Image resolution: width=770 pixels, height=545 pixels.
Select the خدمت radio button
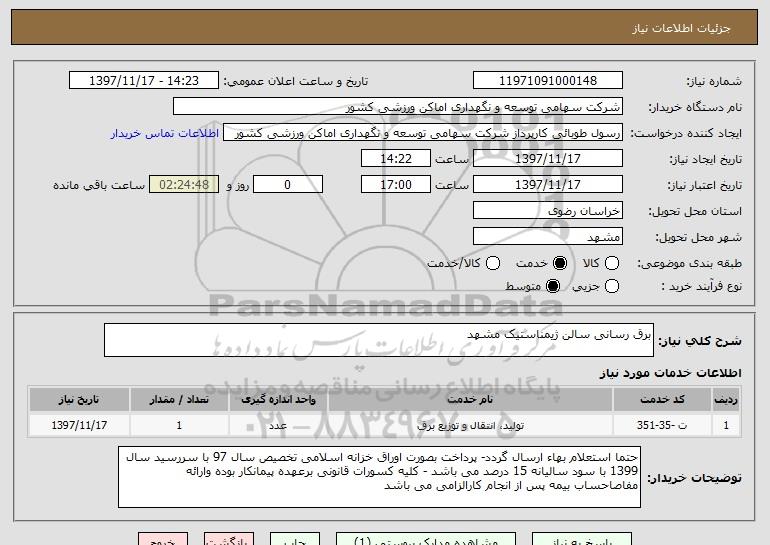559,264
